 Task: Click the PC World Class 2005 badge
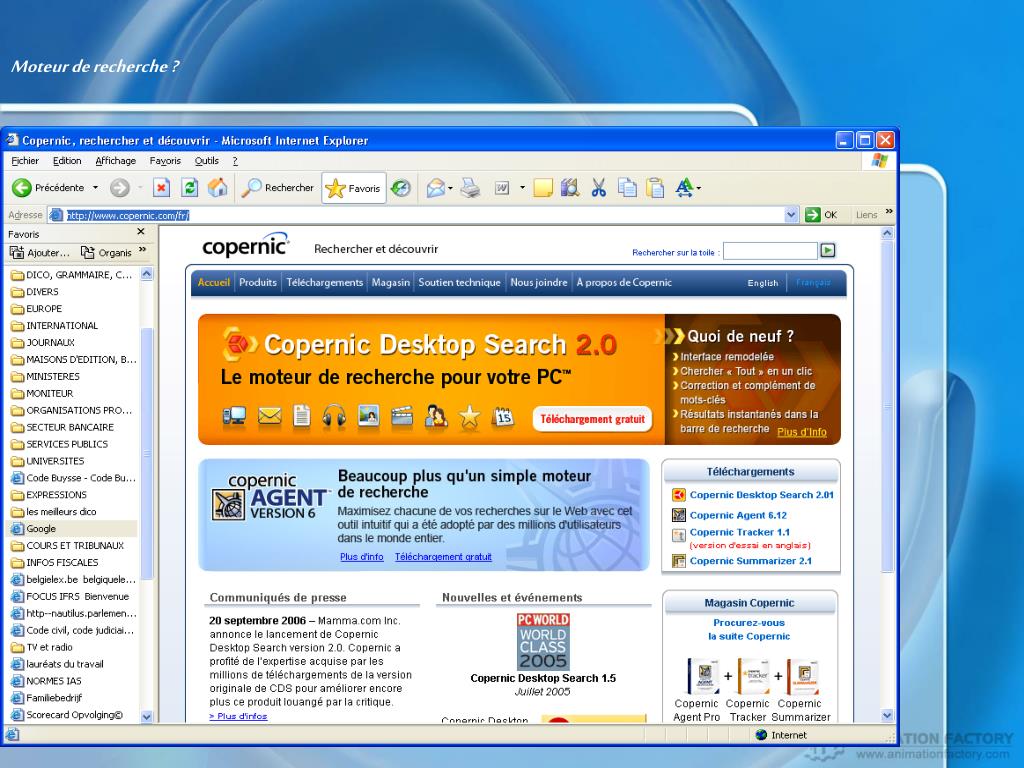pyautogui.click(x=543, y=641)
